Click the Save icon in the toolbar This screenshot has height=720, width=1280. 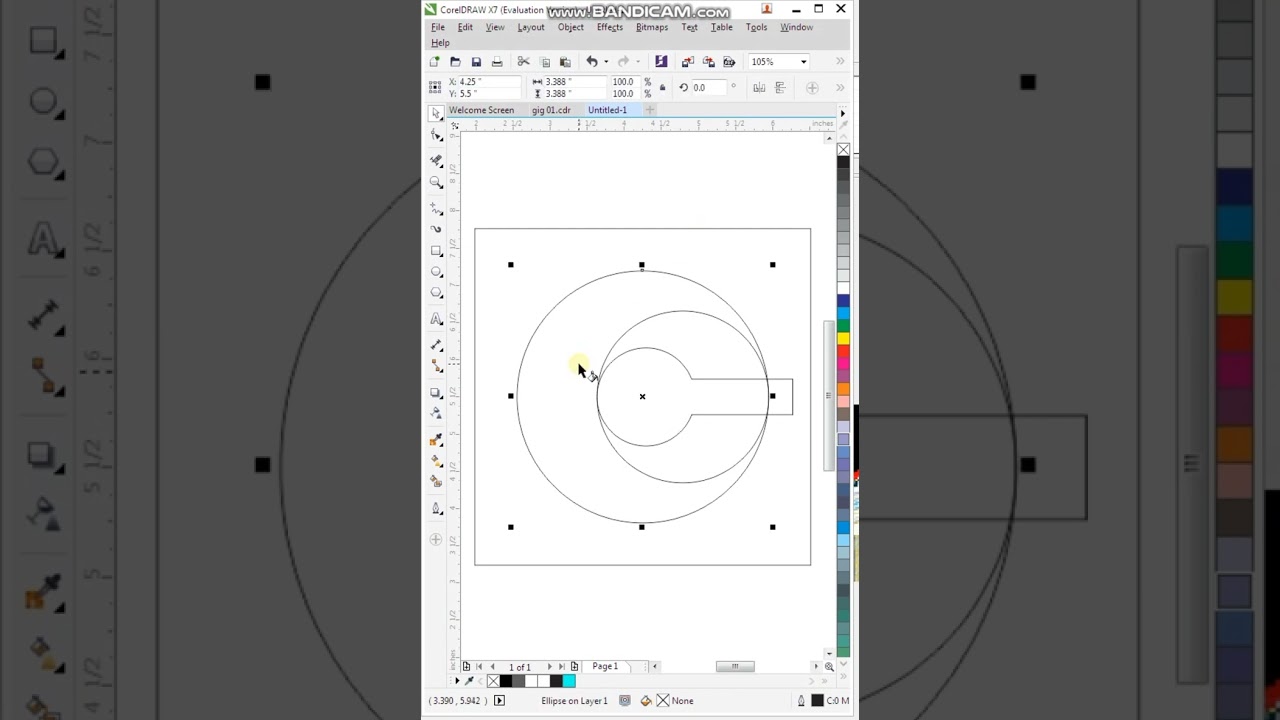coord(476,62)
